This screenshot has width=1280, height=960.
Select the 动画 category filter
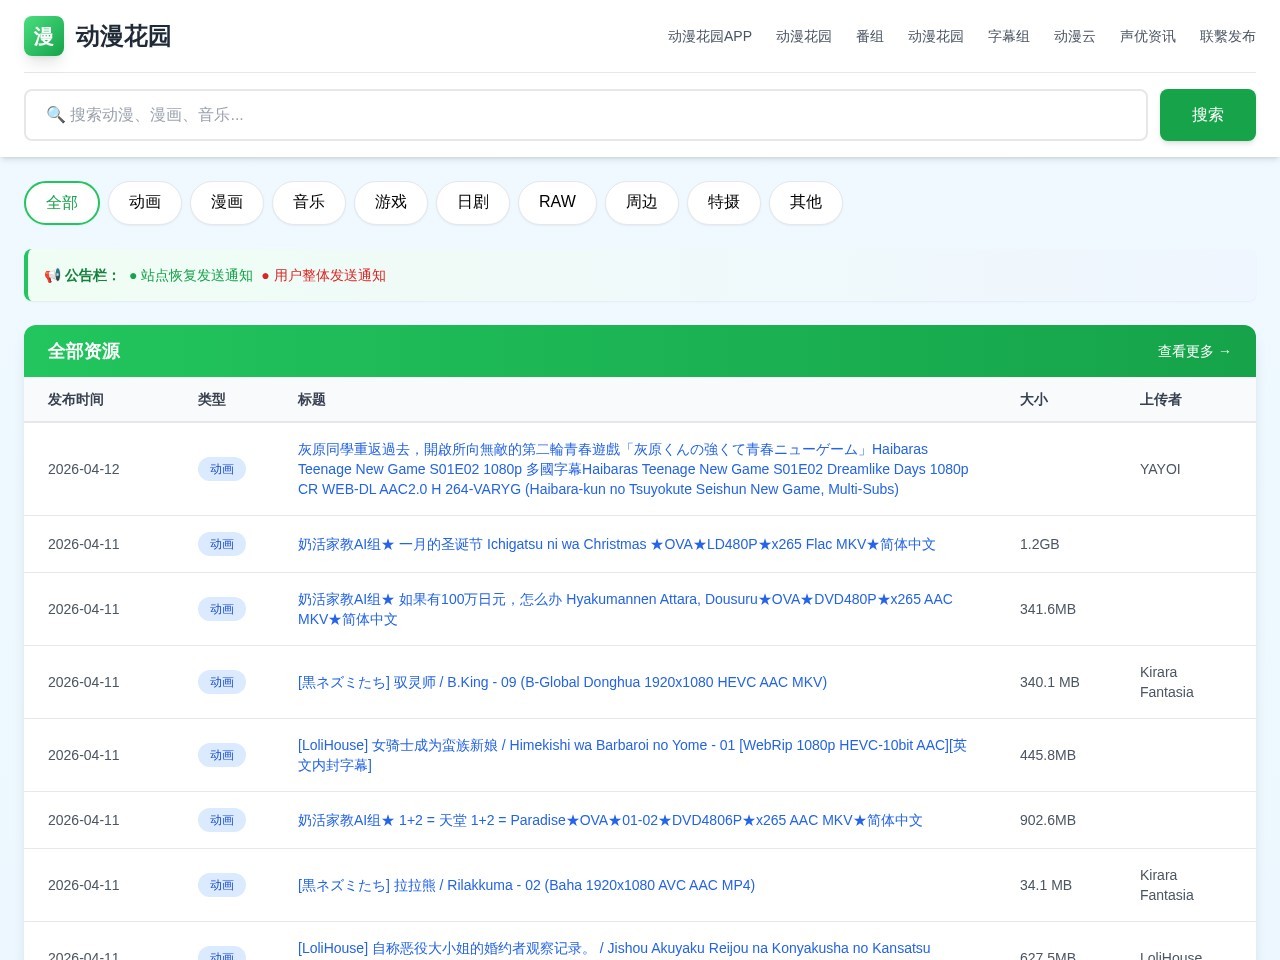point(144,202)
